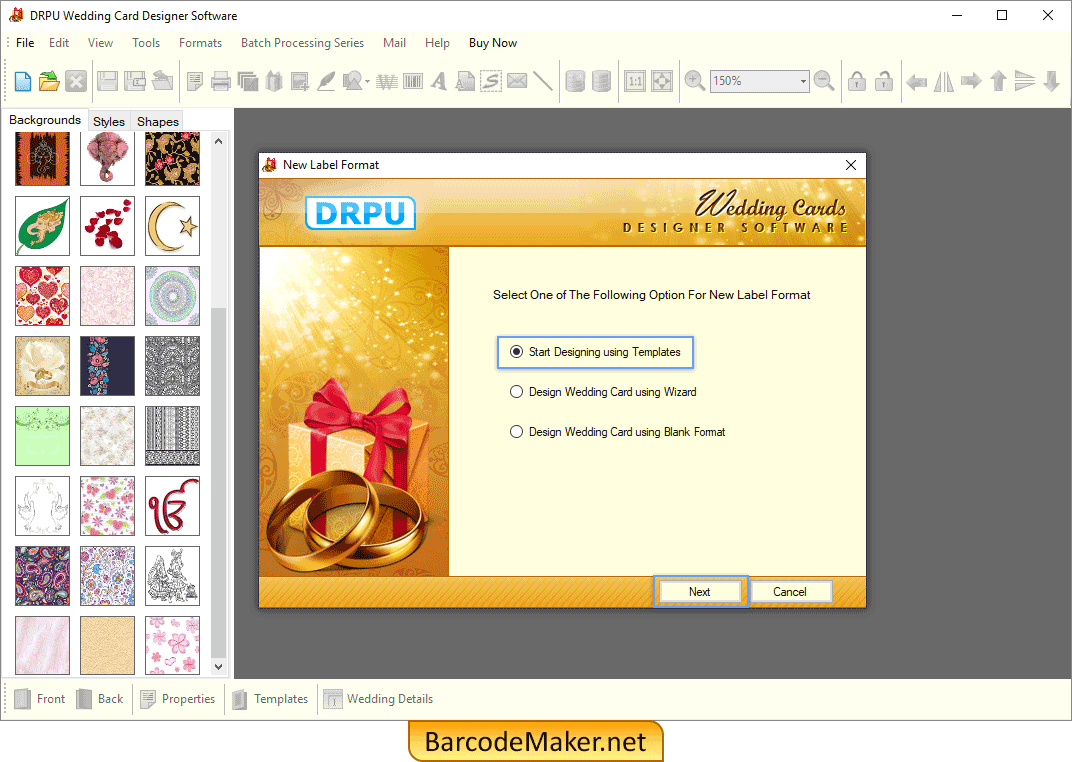This screenshot has height=762, width=1072.
Task: Open the File menu
Action: [x=25, y=43]
